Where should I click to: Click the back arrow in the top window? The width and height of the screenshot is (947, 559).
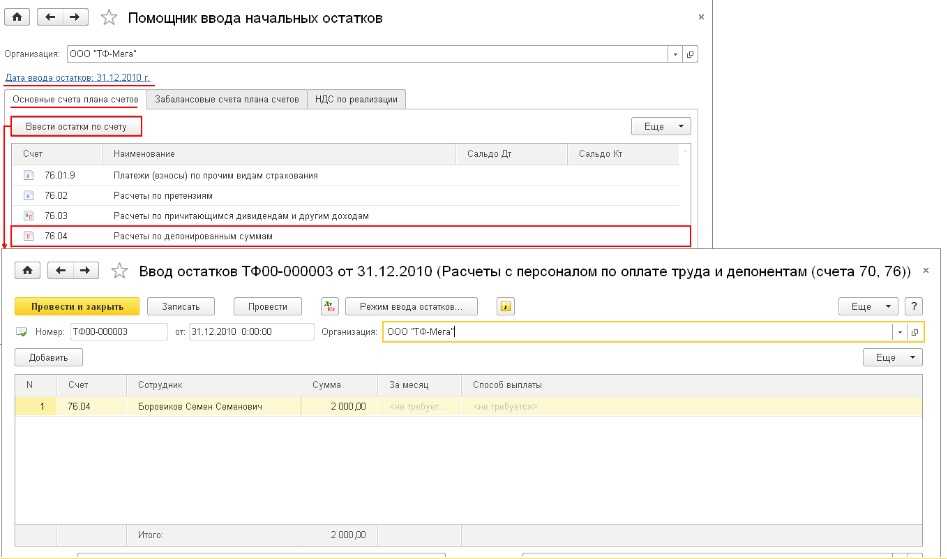point(51,18)
